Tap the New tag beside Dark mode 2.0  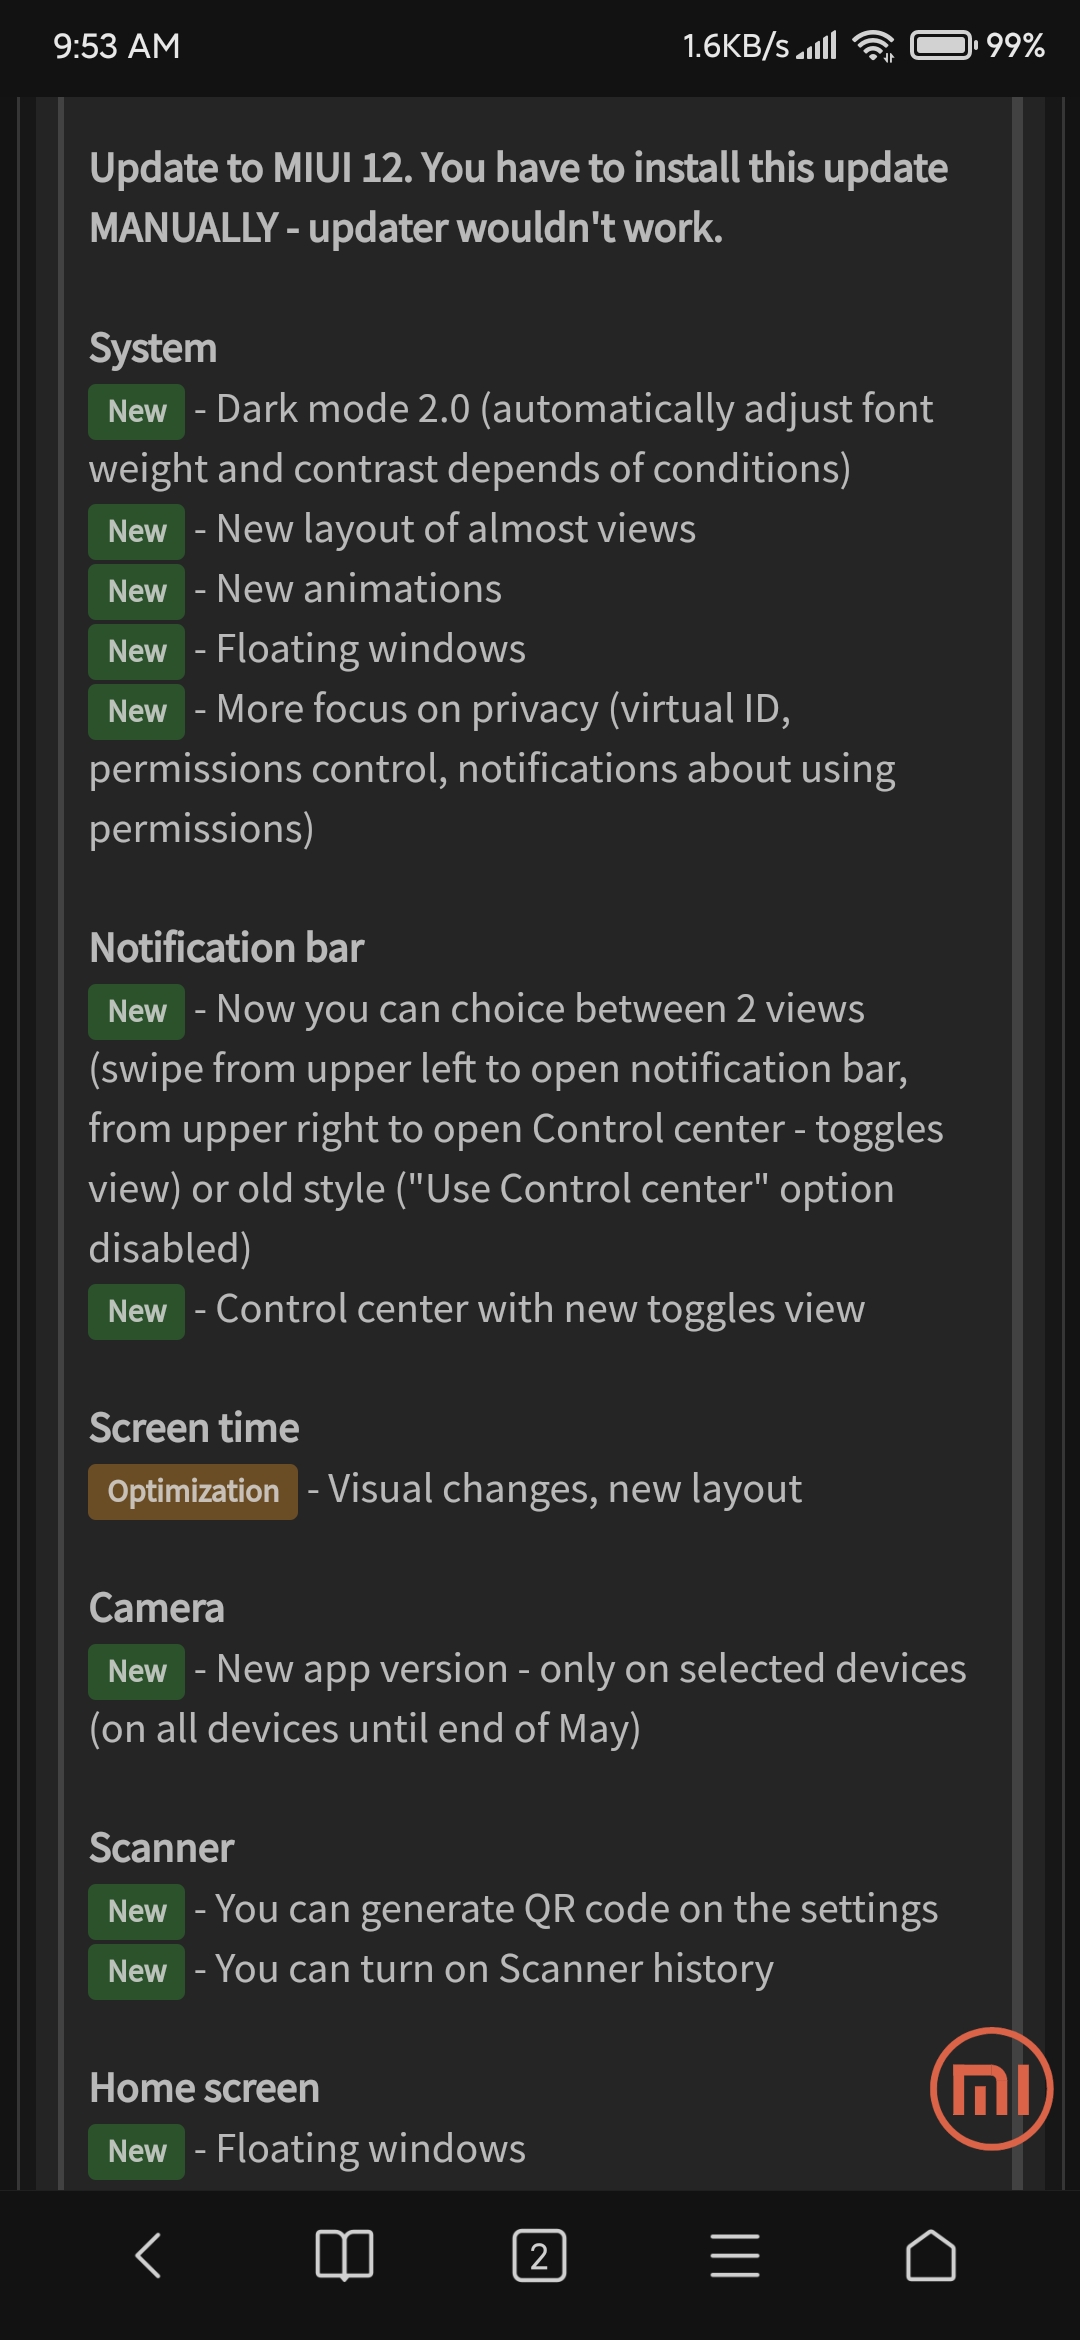(x=137, y=411)
